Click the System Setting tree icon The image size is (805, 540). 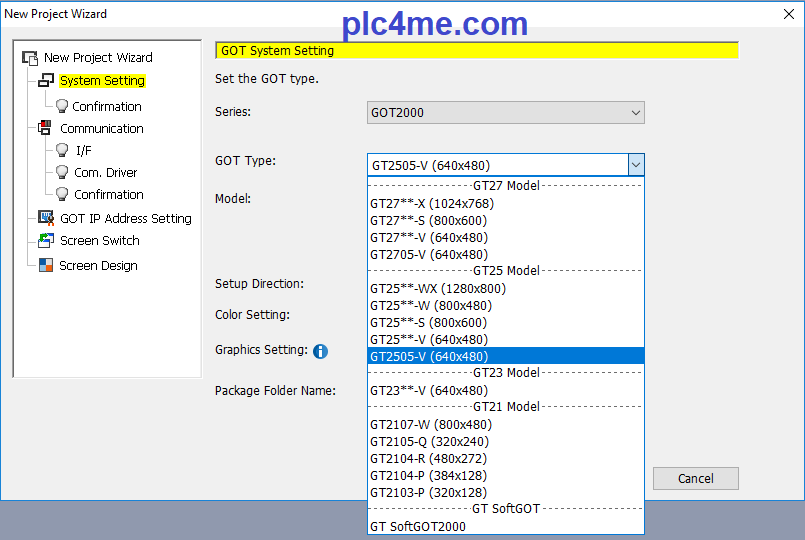pyautogui.click(x=46, y=81)
